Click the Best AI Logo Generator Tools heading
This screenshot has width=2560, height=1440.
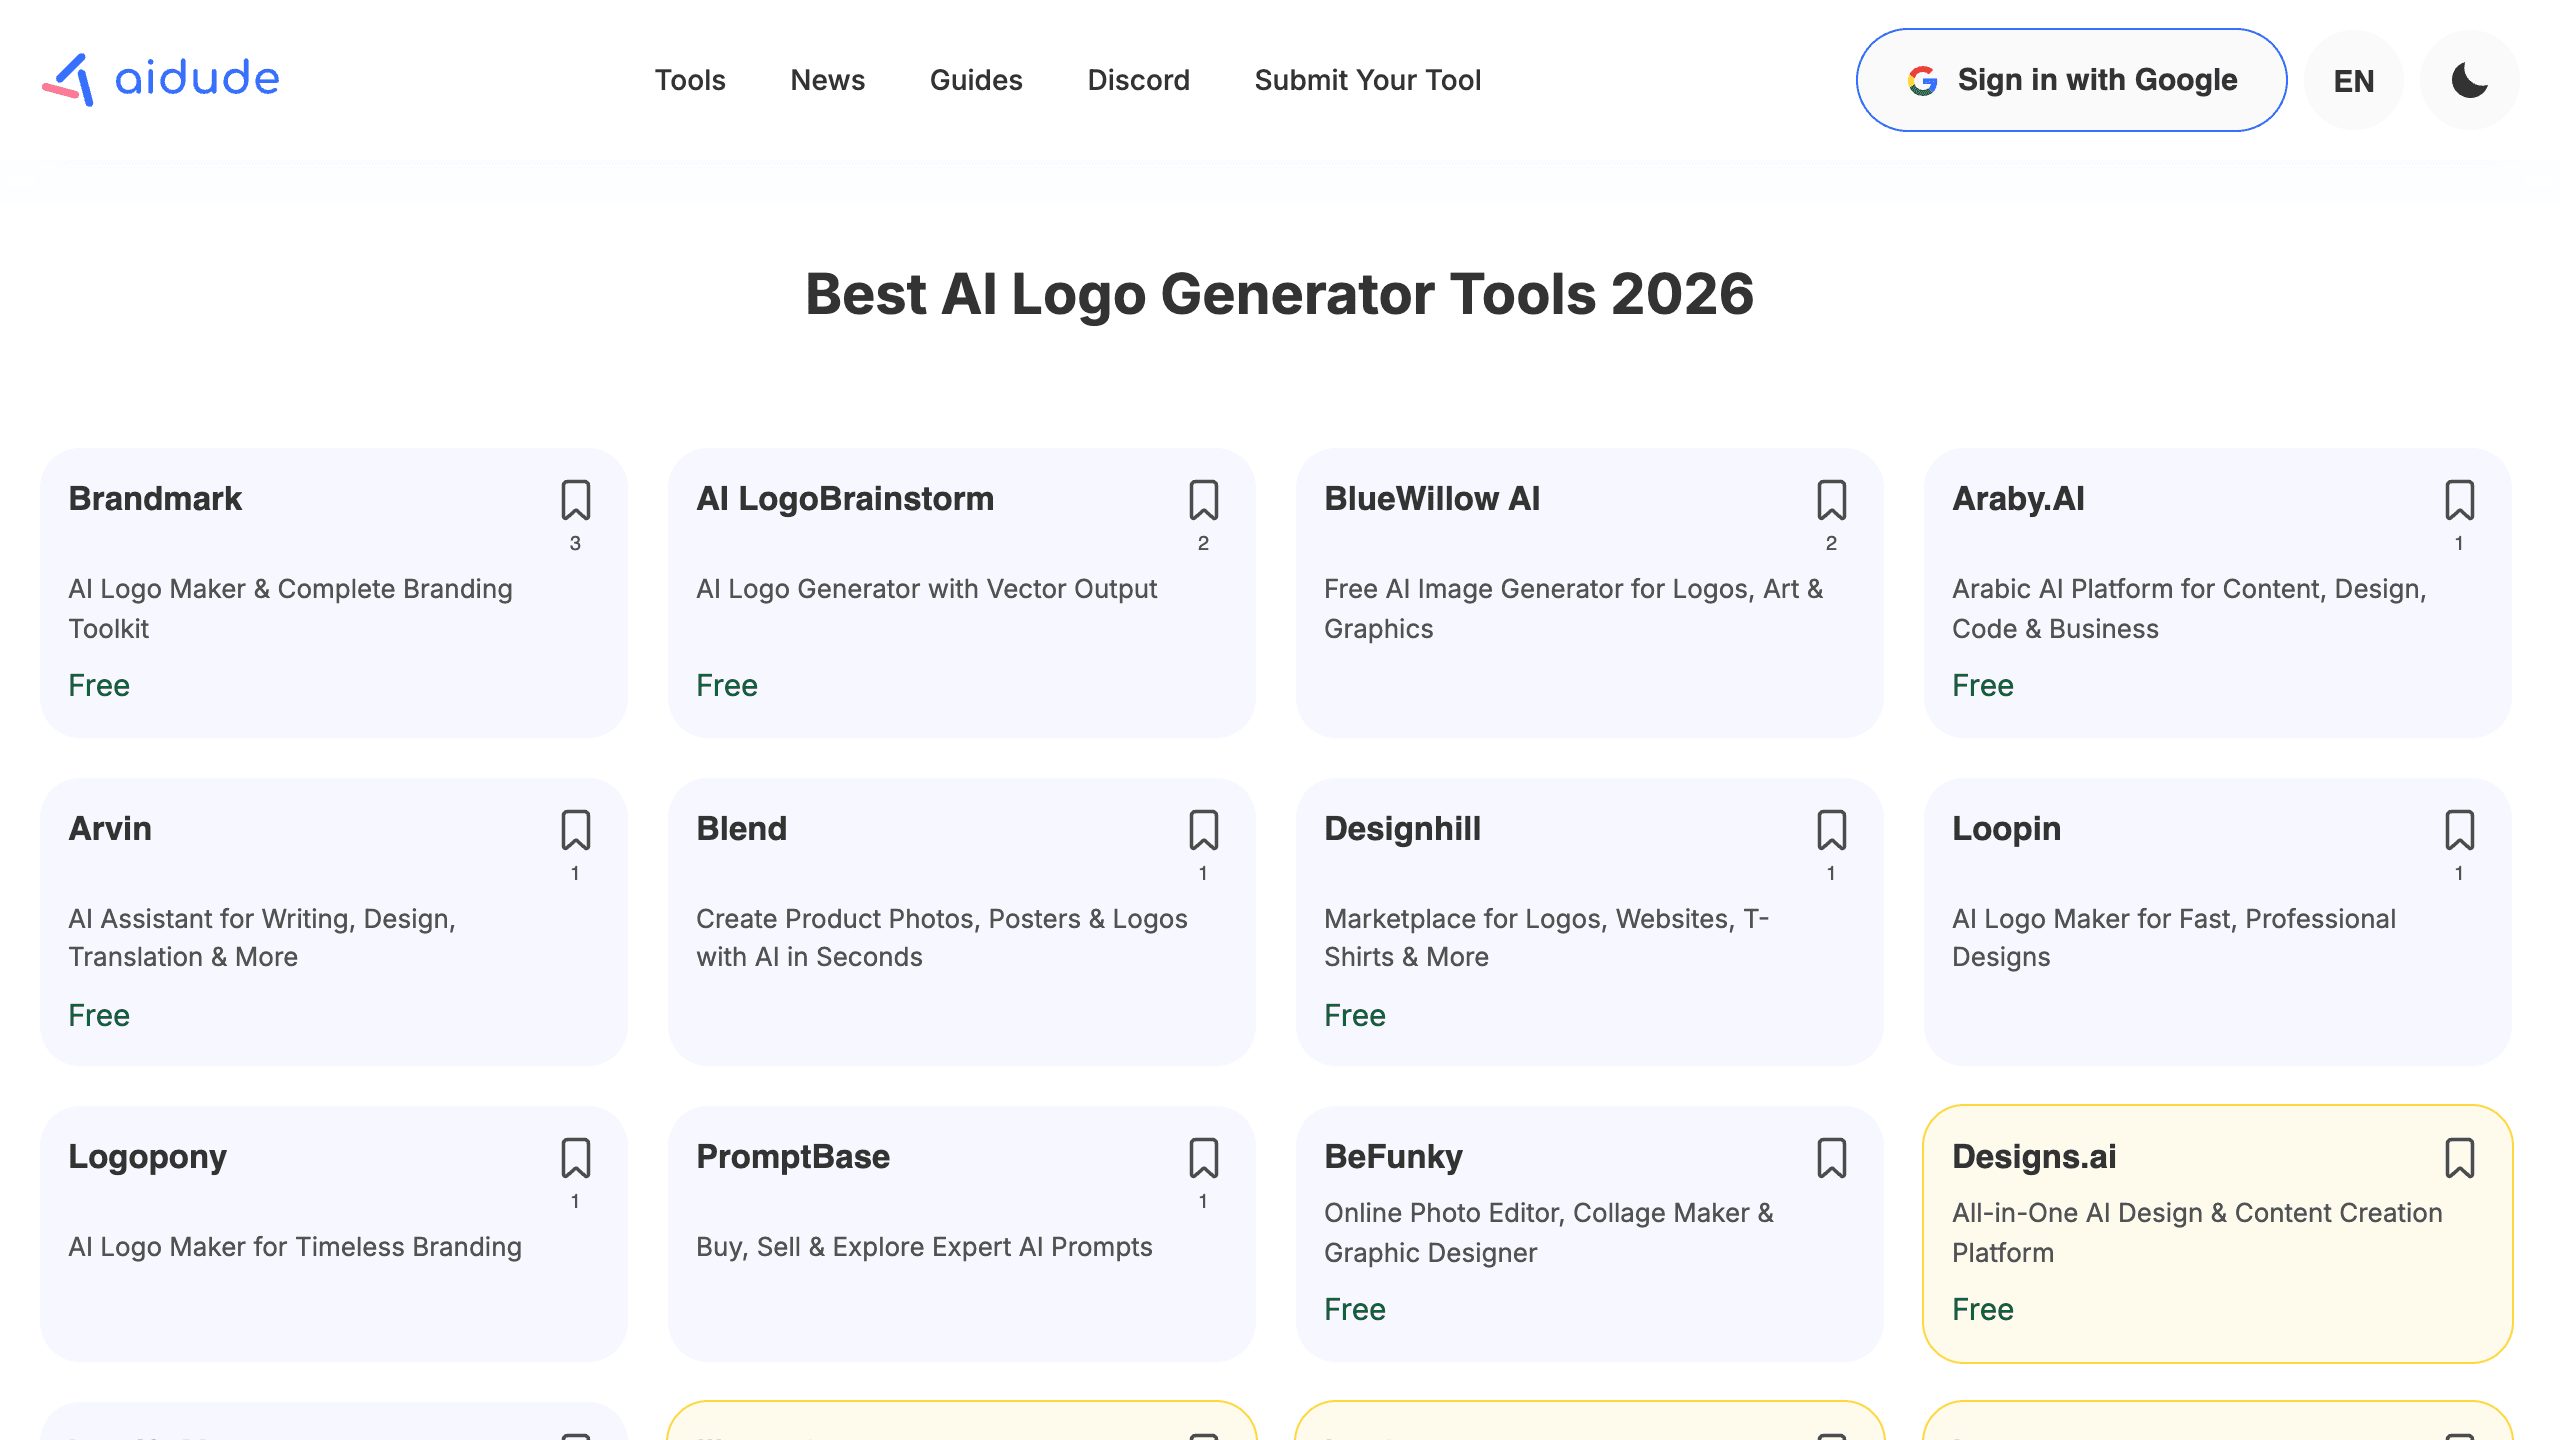1280,294
